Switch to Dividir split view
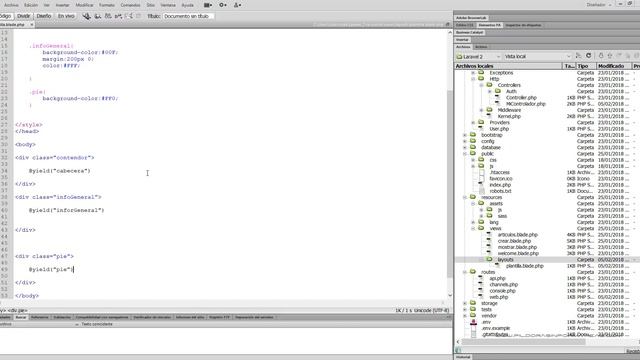 [x=23, y=16]
